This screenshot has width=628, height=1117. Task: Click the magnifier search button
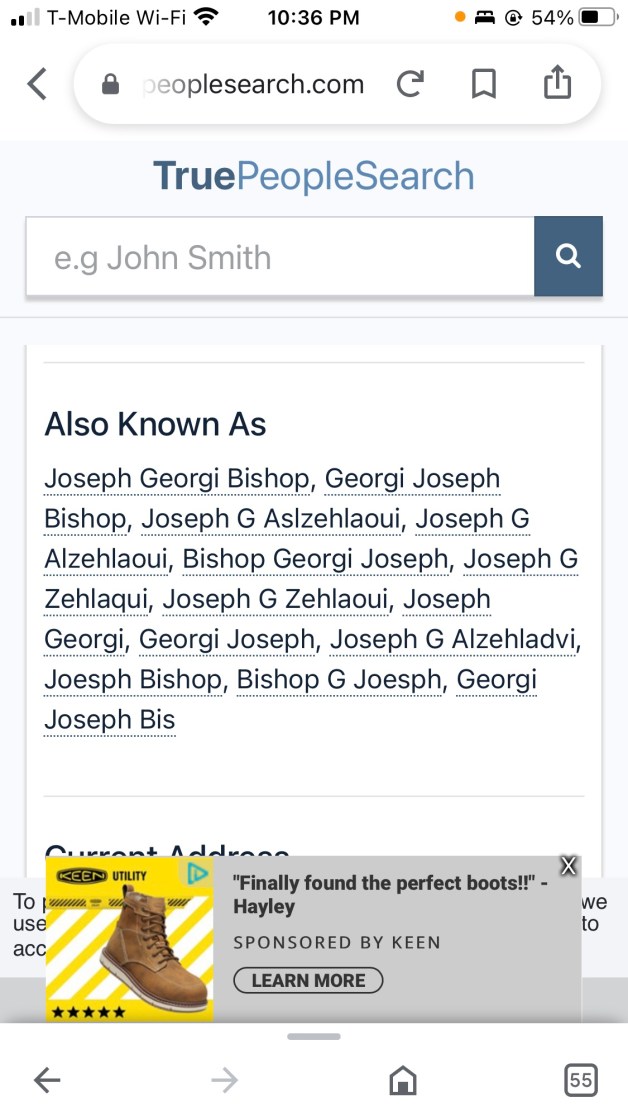tap(568, 257)
